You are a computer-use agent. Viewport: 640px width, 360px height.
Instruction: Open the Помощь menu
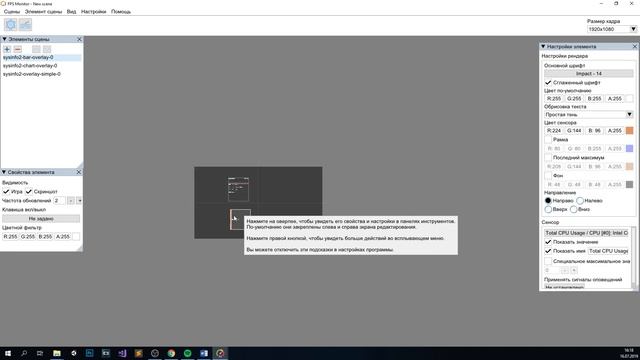tap(121, 12)
